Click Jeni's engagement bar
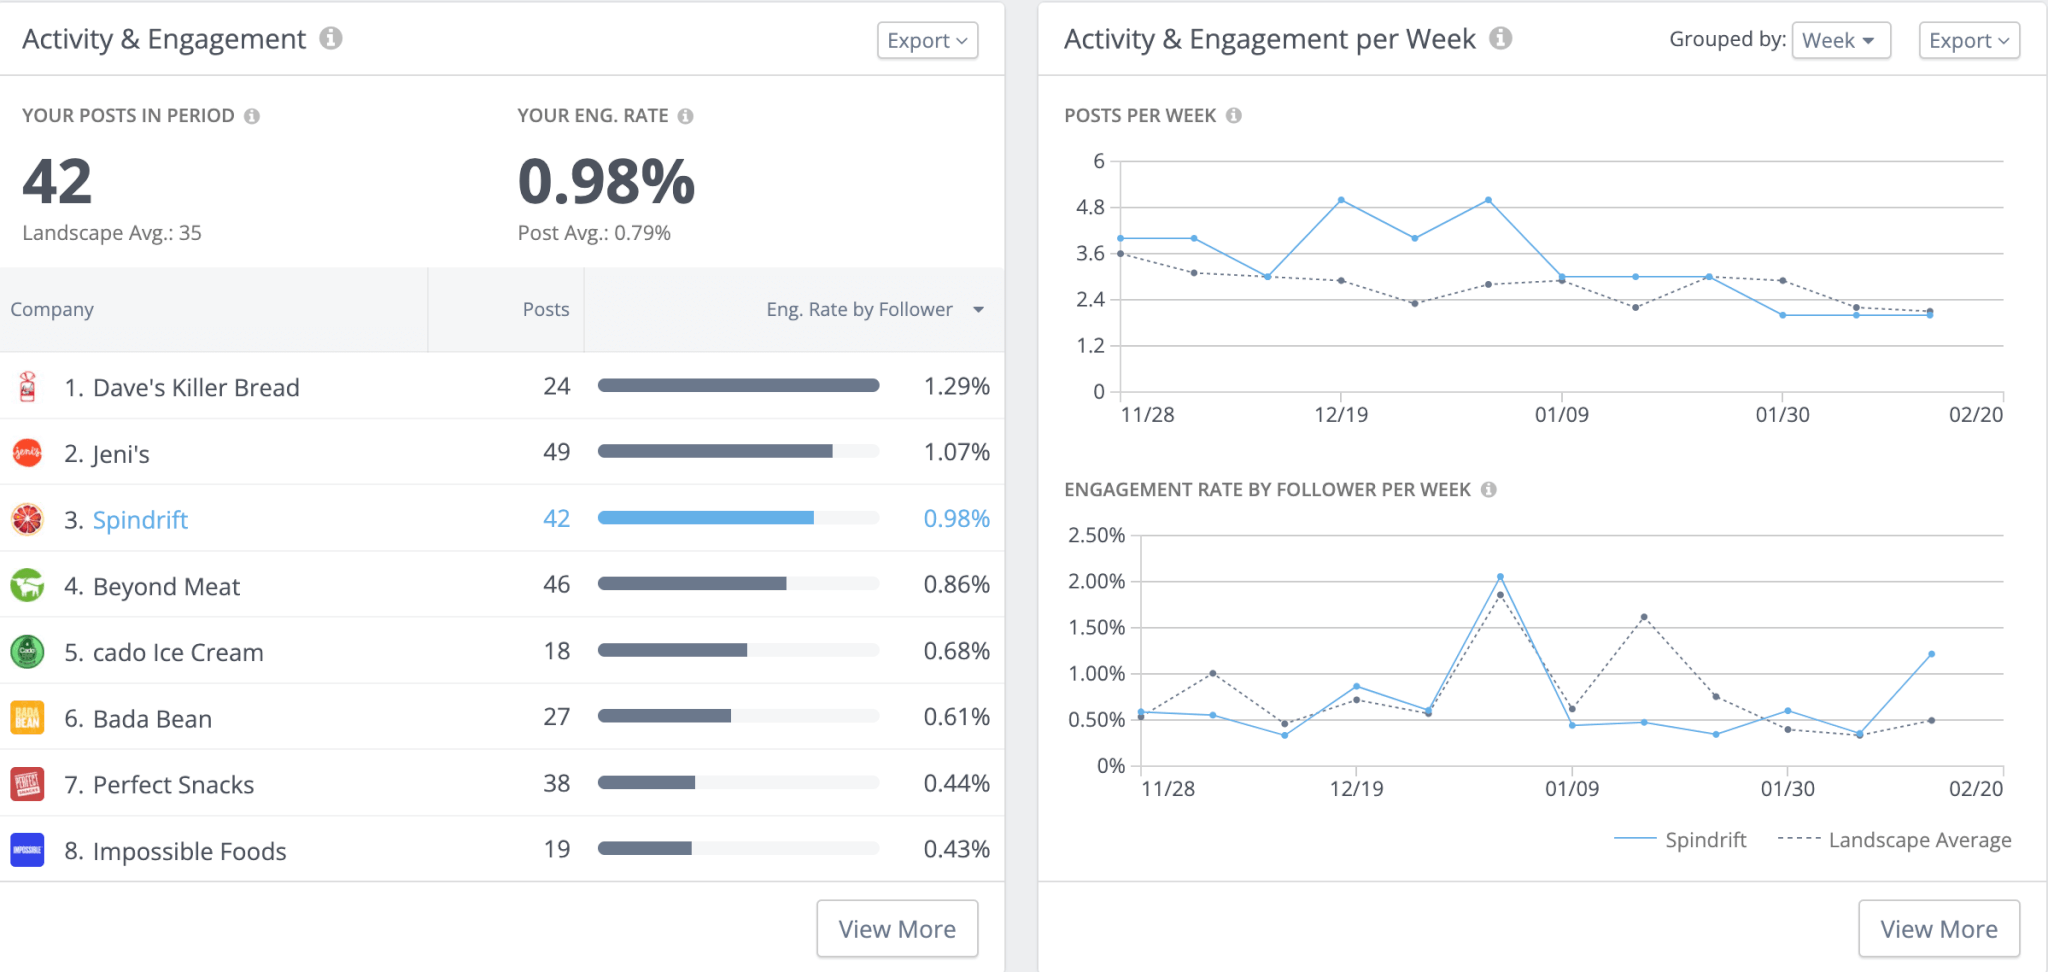Viewport: 2048px width, 972px height. pos(715,451)
